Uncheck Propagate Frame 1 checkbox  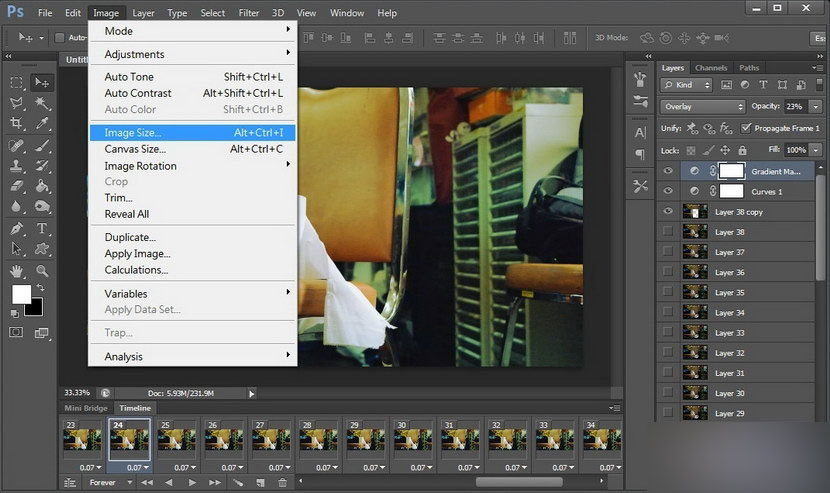[746, 128]
